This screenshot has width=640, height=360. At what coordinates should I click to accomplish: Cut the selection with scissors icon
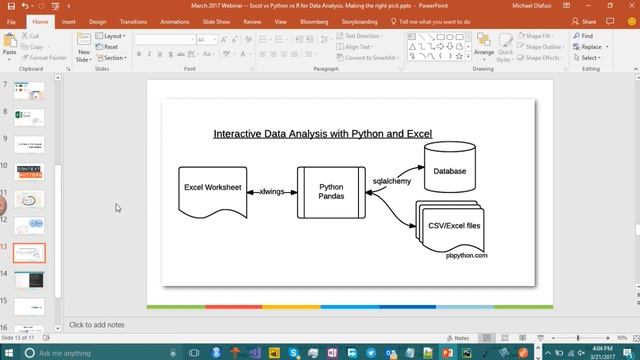pos(30,36)
